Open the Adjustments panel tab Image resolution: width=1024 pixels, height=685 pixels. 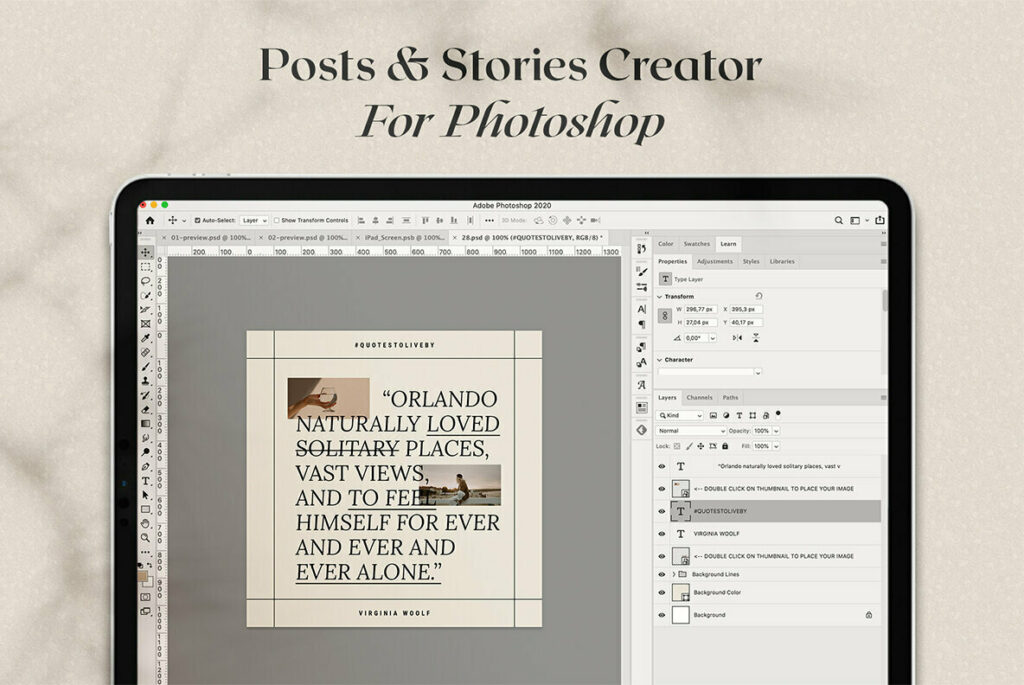coord(714,261)
